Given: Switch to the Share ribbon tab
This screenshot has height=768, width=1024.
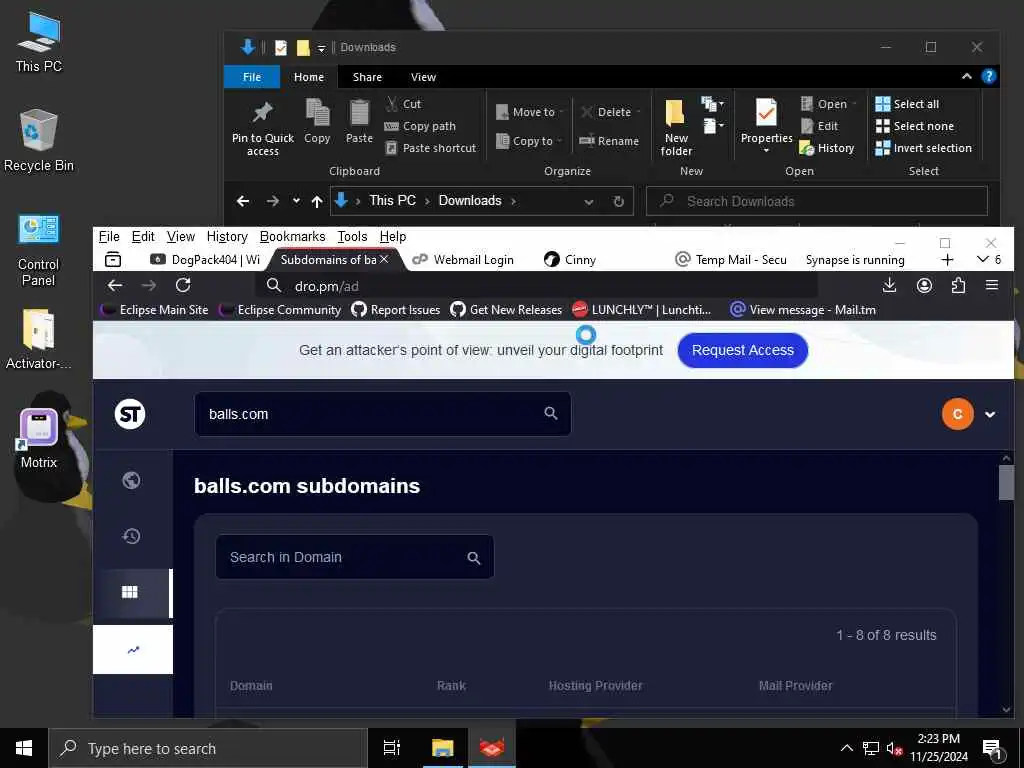Looking at the screenshot, I should coord(367,77).
